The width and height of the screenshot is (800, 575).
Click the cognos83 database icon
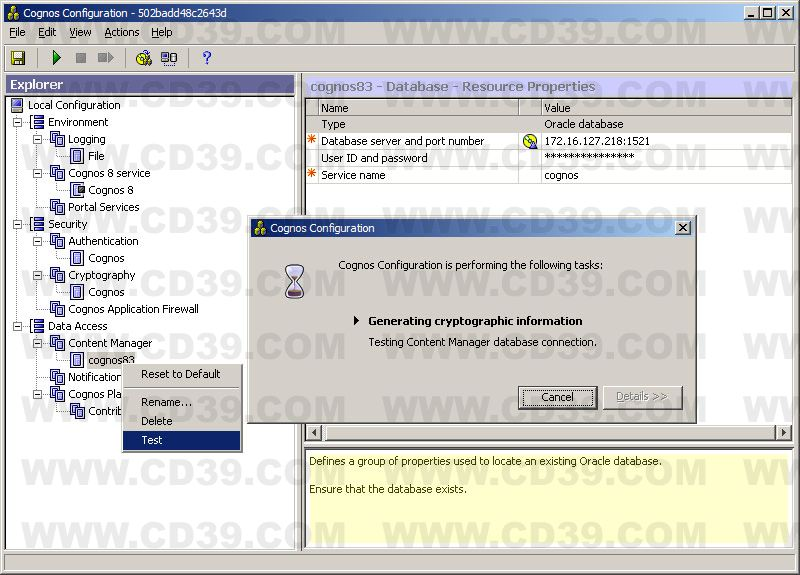[77, 360]
